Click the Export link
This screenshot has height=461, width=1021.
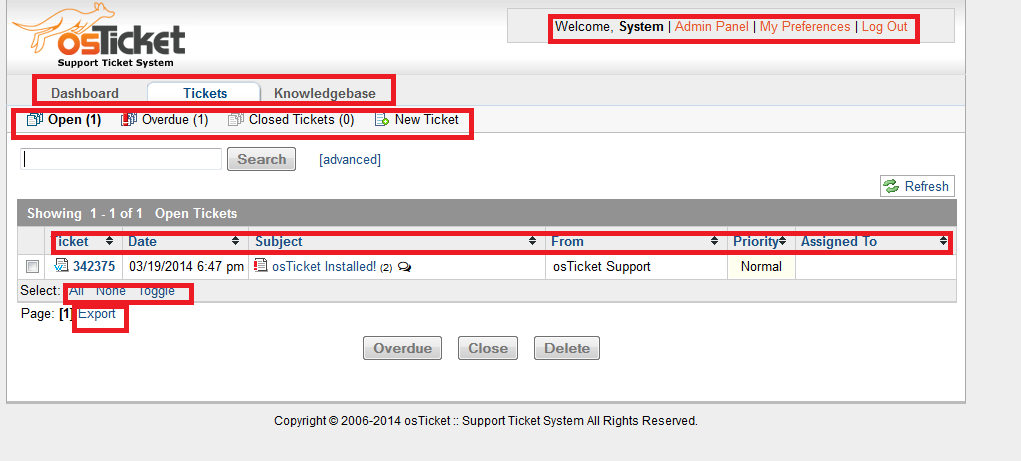click(x=97, y=314)
